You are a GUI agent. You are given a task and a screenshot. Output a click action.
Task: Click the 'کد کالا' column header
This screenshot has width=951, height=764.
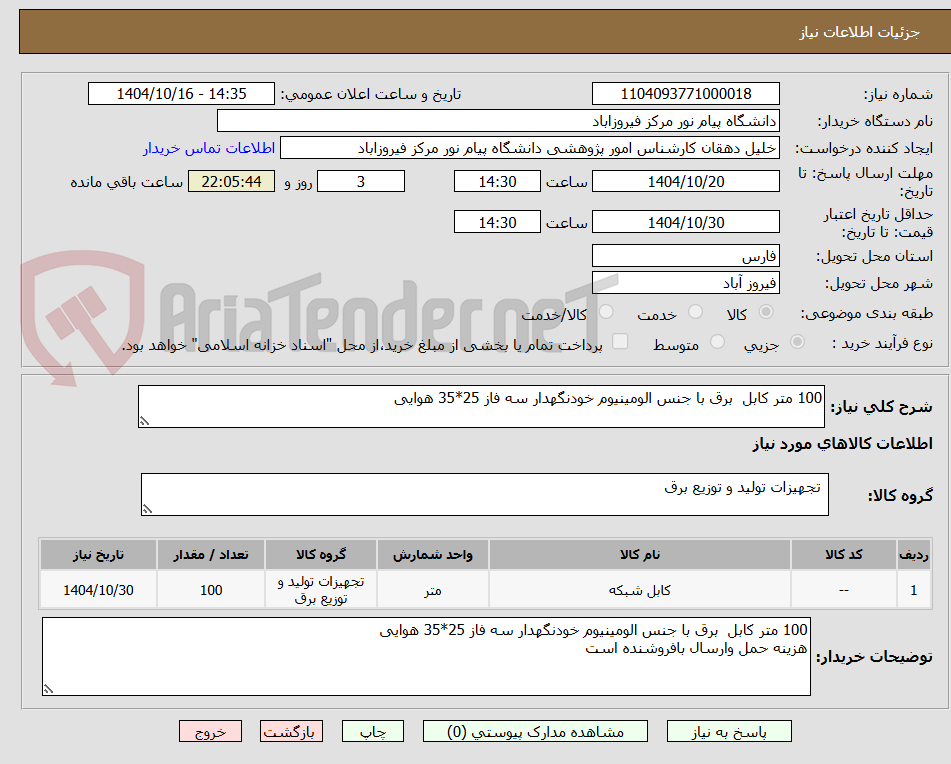click(x=844, y=555)
